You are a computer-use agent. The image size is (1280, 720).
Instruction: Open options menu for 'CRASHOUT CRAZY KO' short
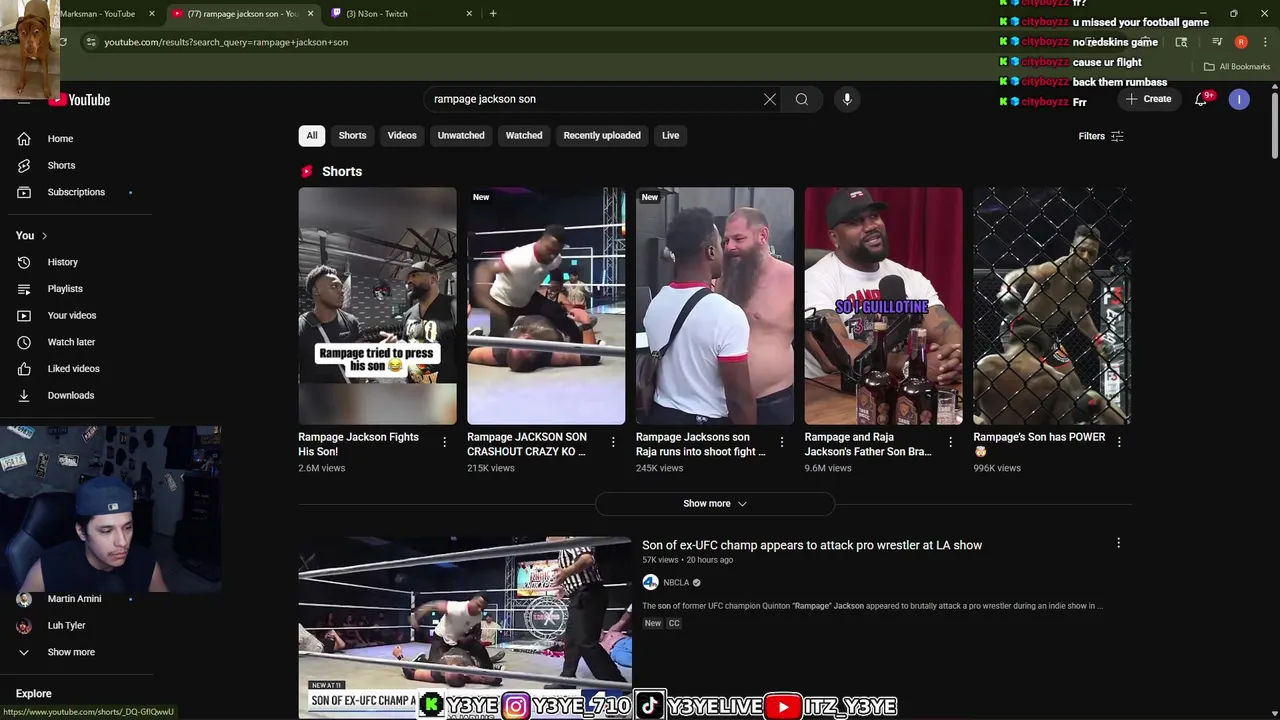[x=613, y=441]
